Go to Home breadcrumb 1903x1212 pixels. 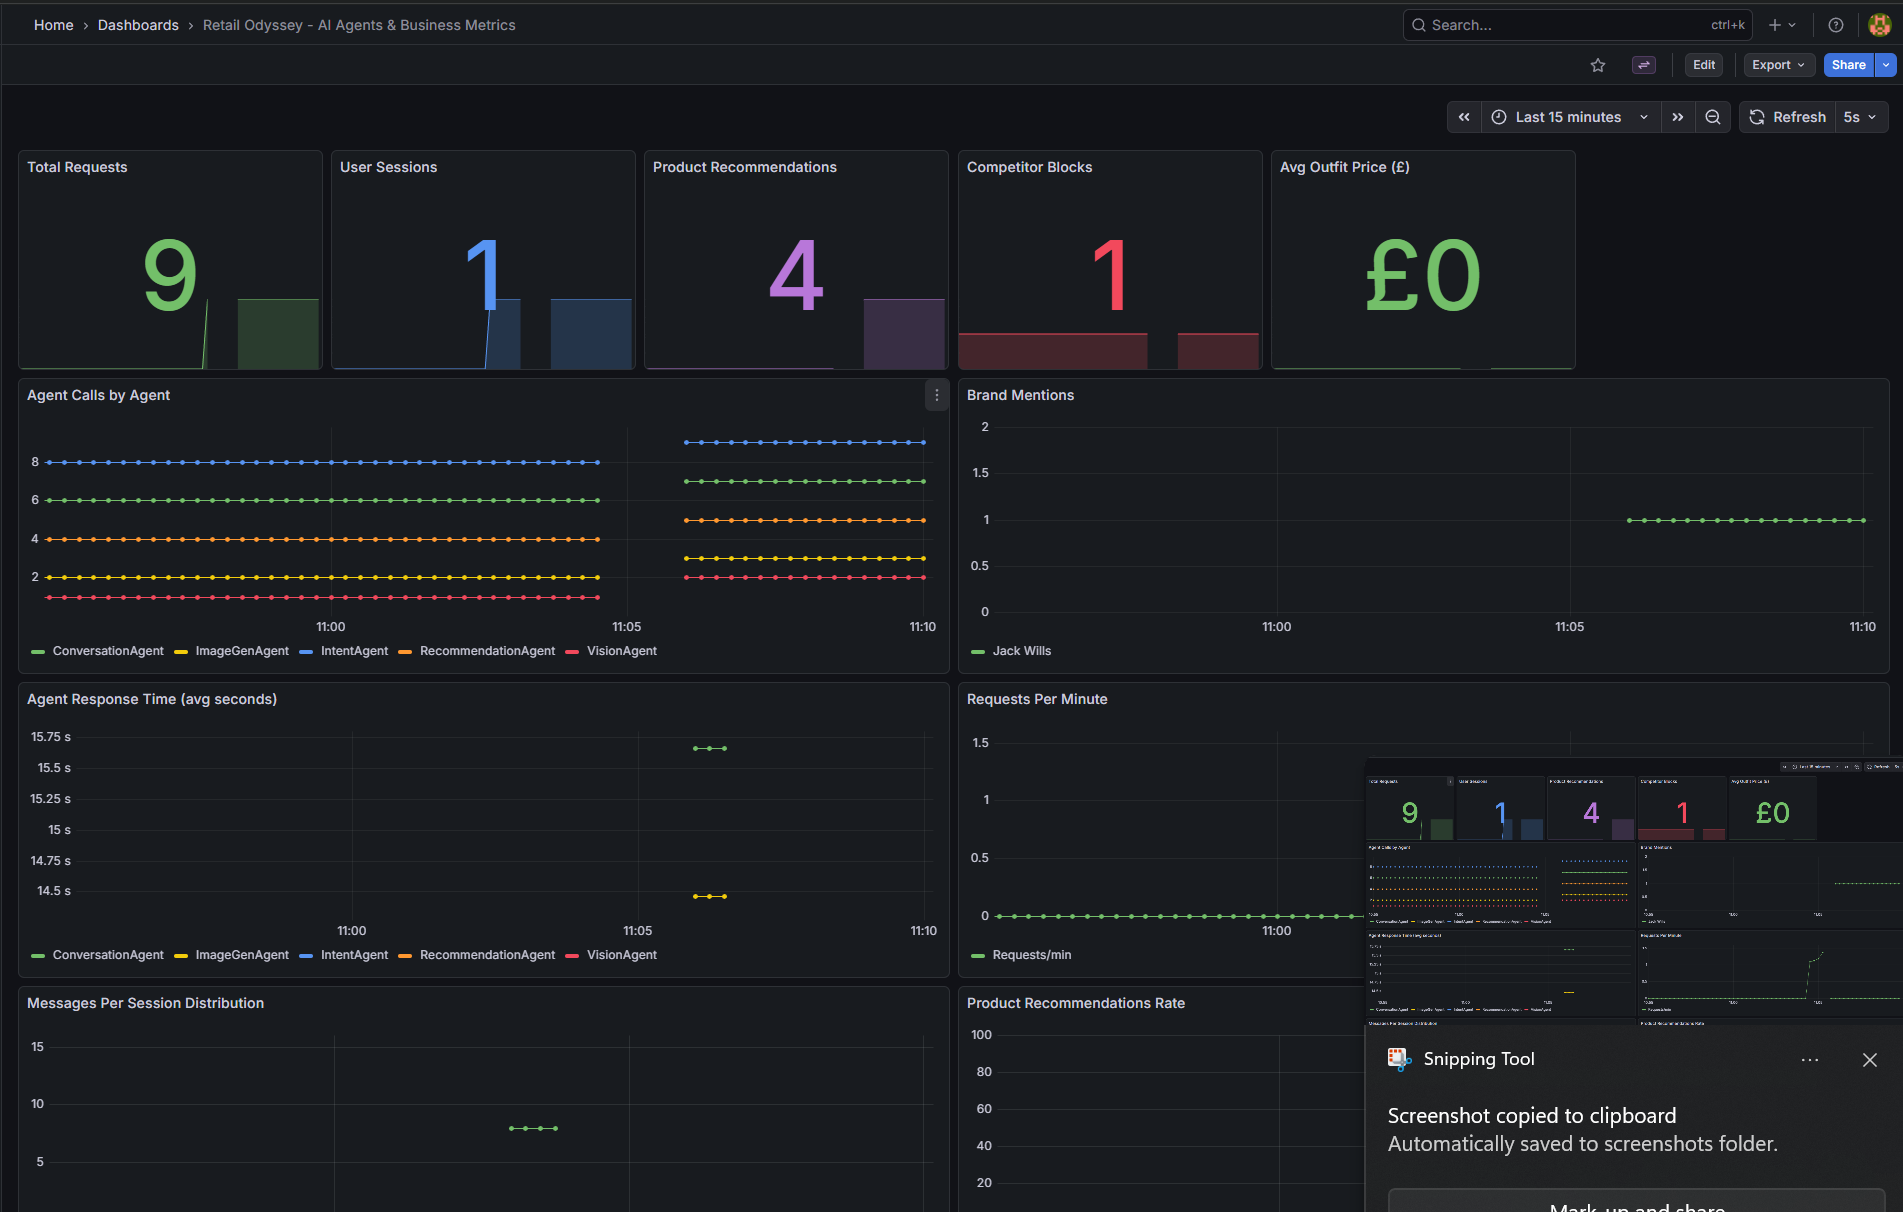(53, 25)
